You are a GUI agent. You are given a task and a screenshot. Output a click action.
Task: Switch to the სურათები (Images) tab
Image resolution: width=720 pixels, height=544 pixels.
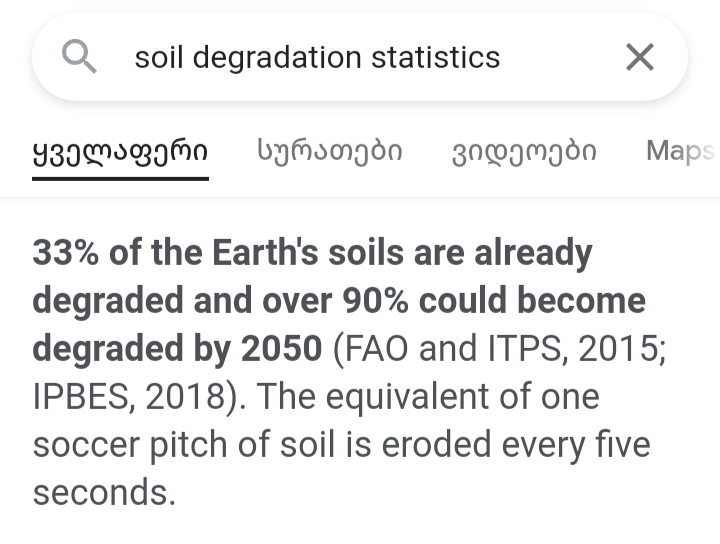click(329, 152)
